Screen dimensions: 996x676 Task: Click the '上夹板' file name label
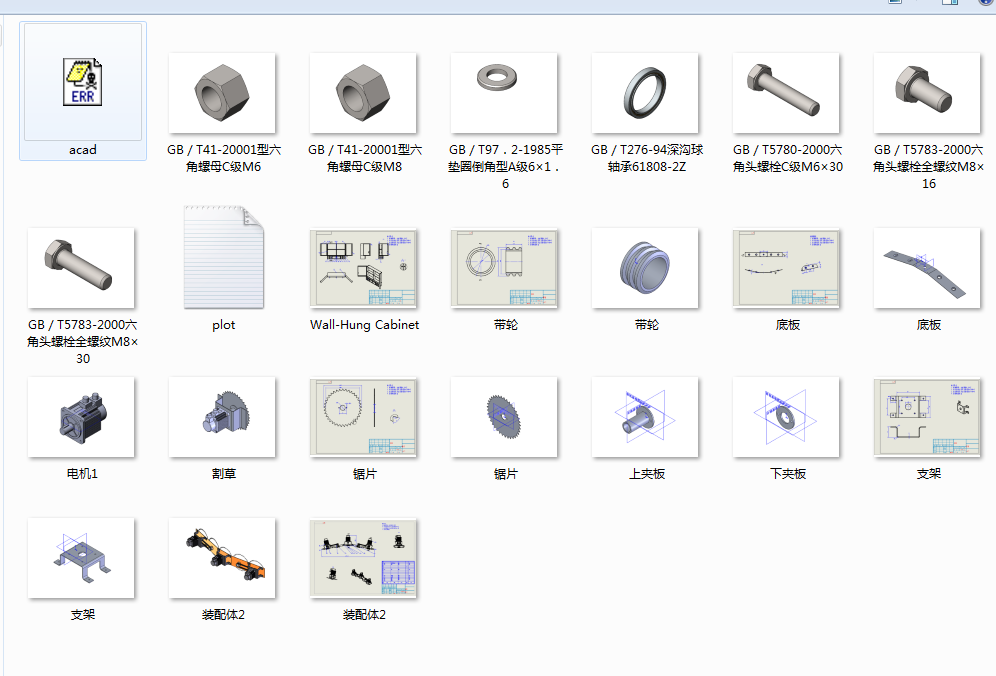pos(647,474)
